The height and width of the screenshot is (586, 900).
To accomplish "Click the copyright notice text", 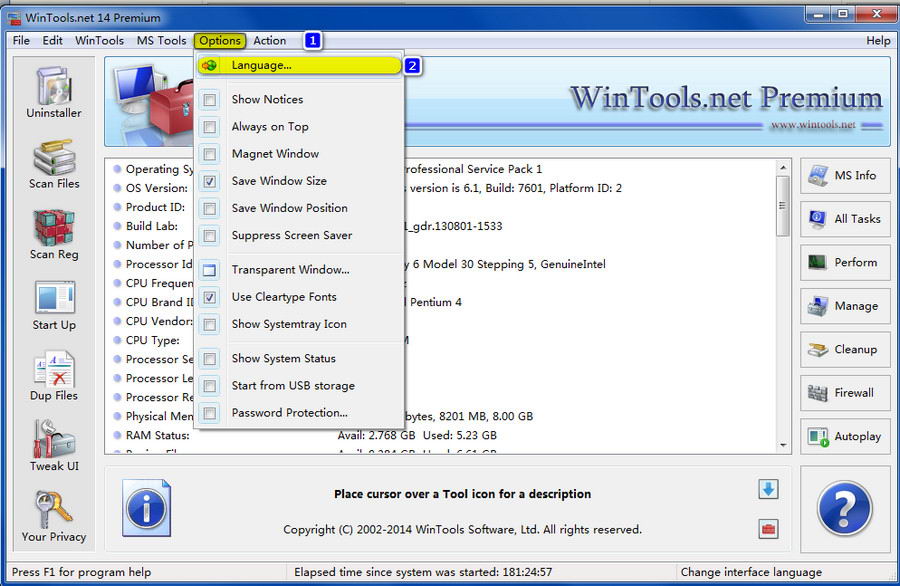I will click(462, 530).
